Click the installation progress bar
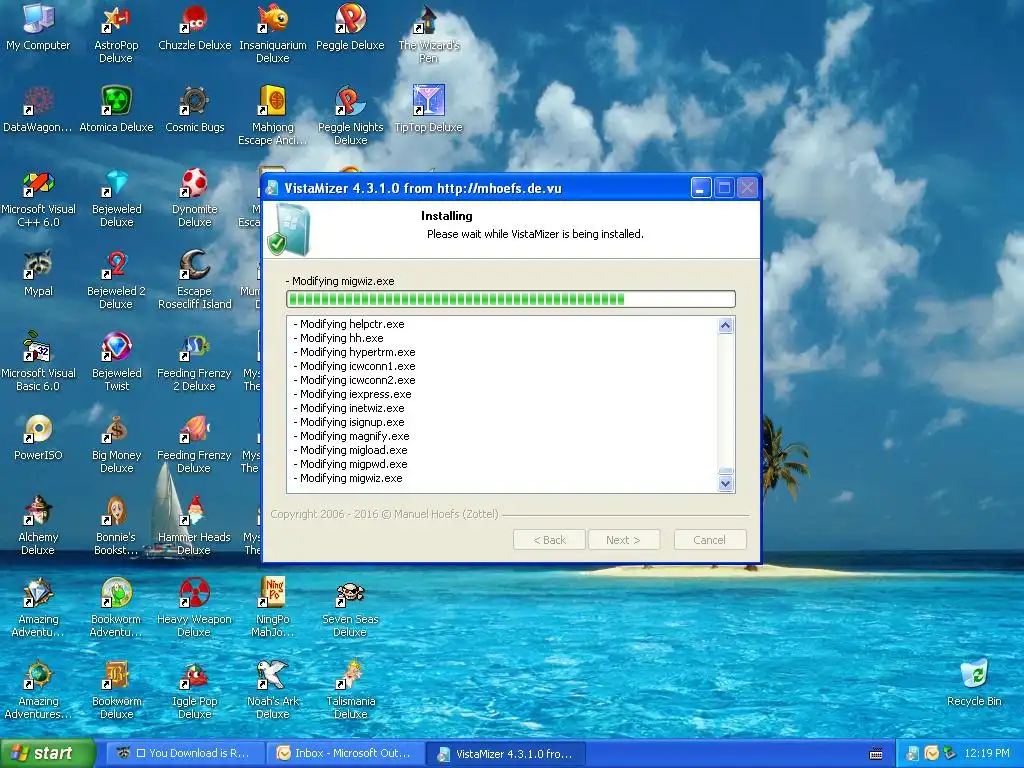This screenshot has width=1024, height=768. [511, 299]
